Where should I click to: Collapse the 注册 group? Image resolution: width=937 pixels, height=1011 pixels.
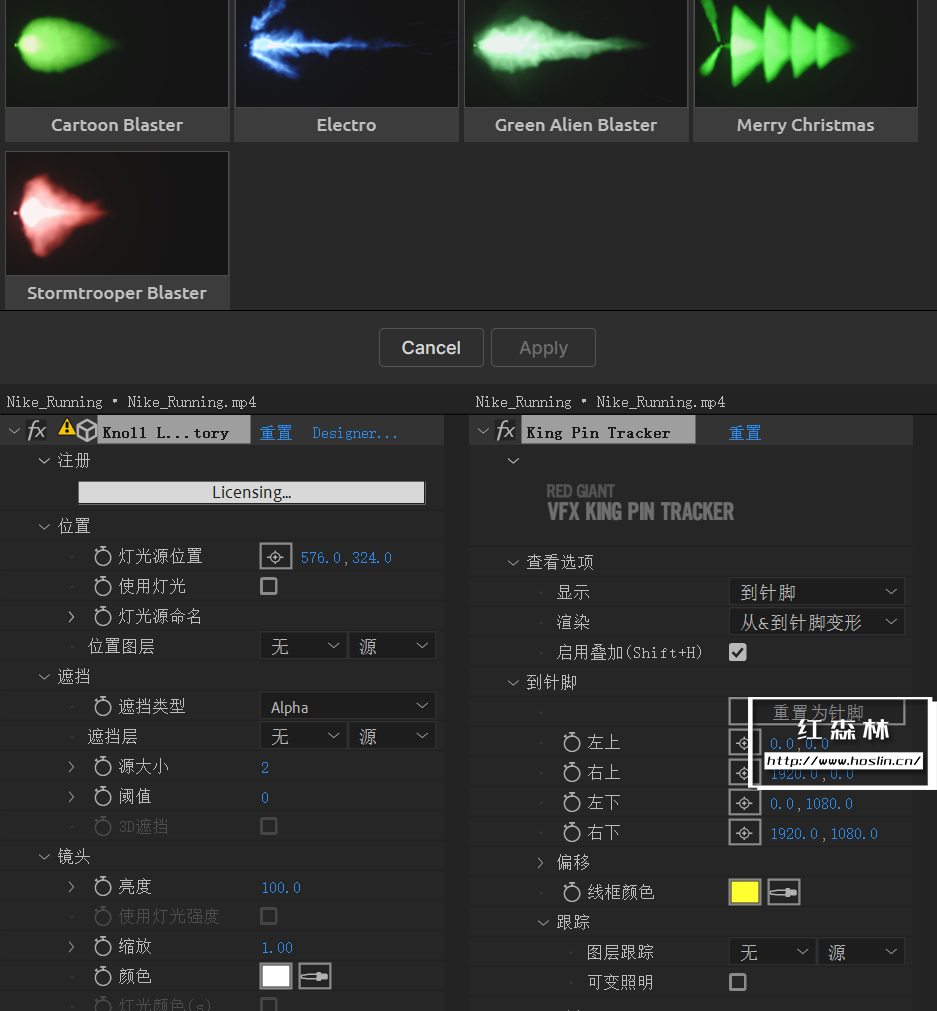point(44,460)
